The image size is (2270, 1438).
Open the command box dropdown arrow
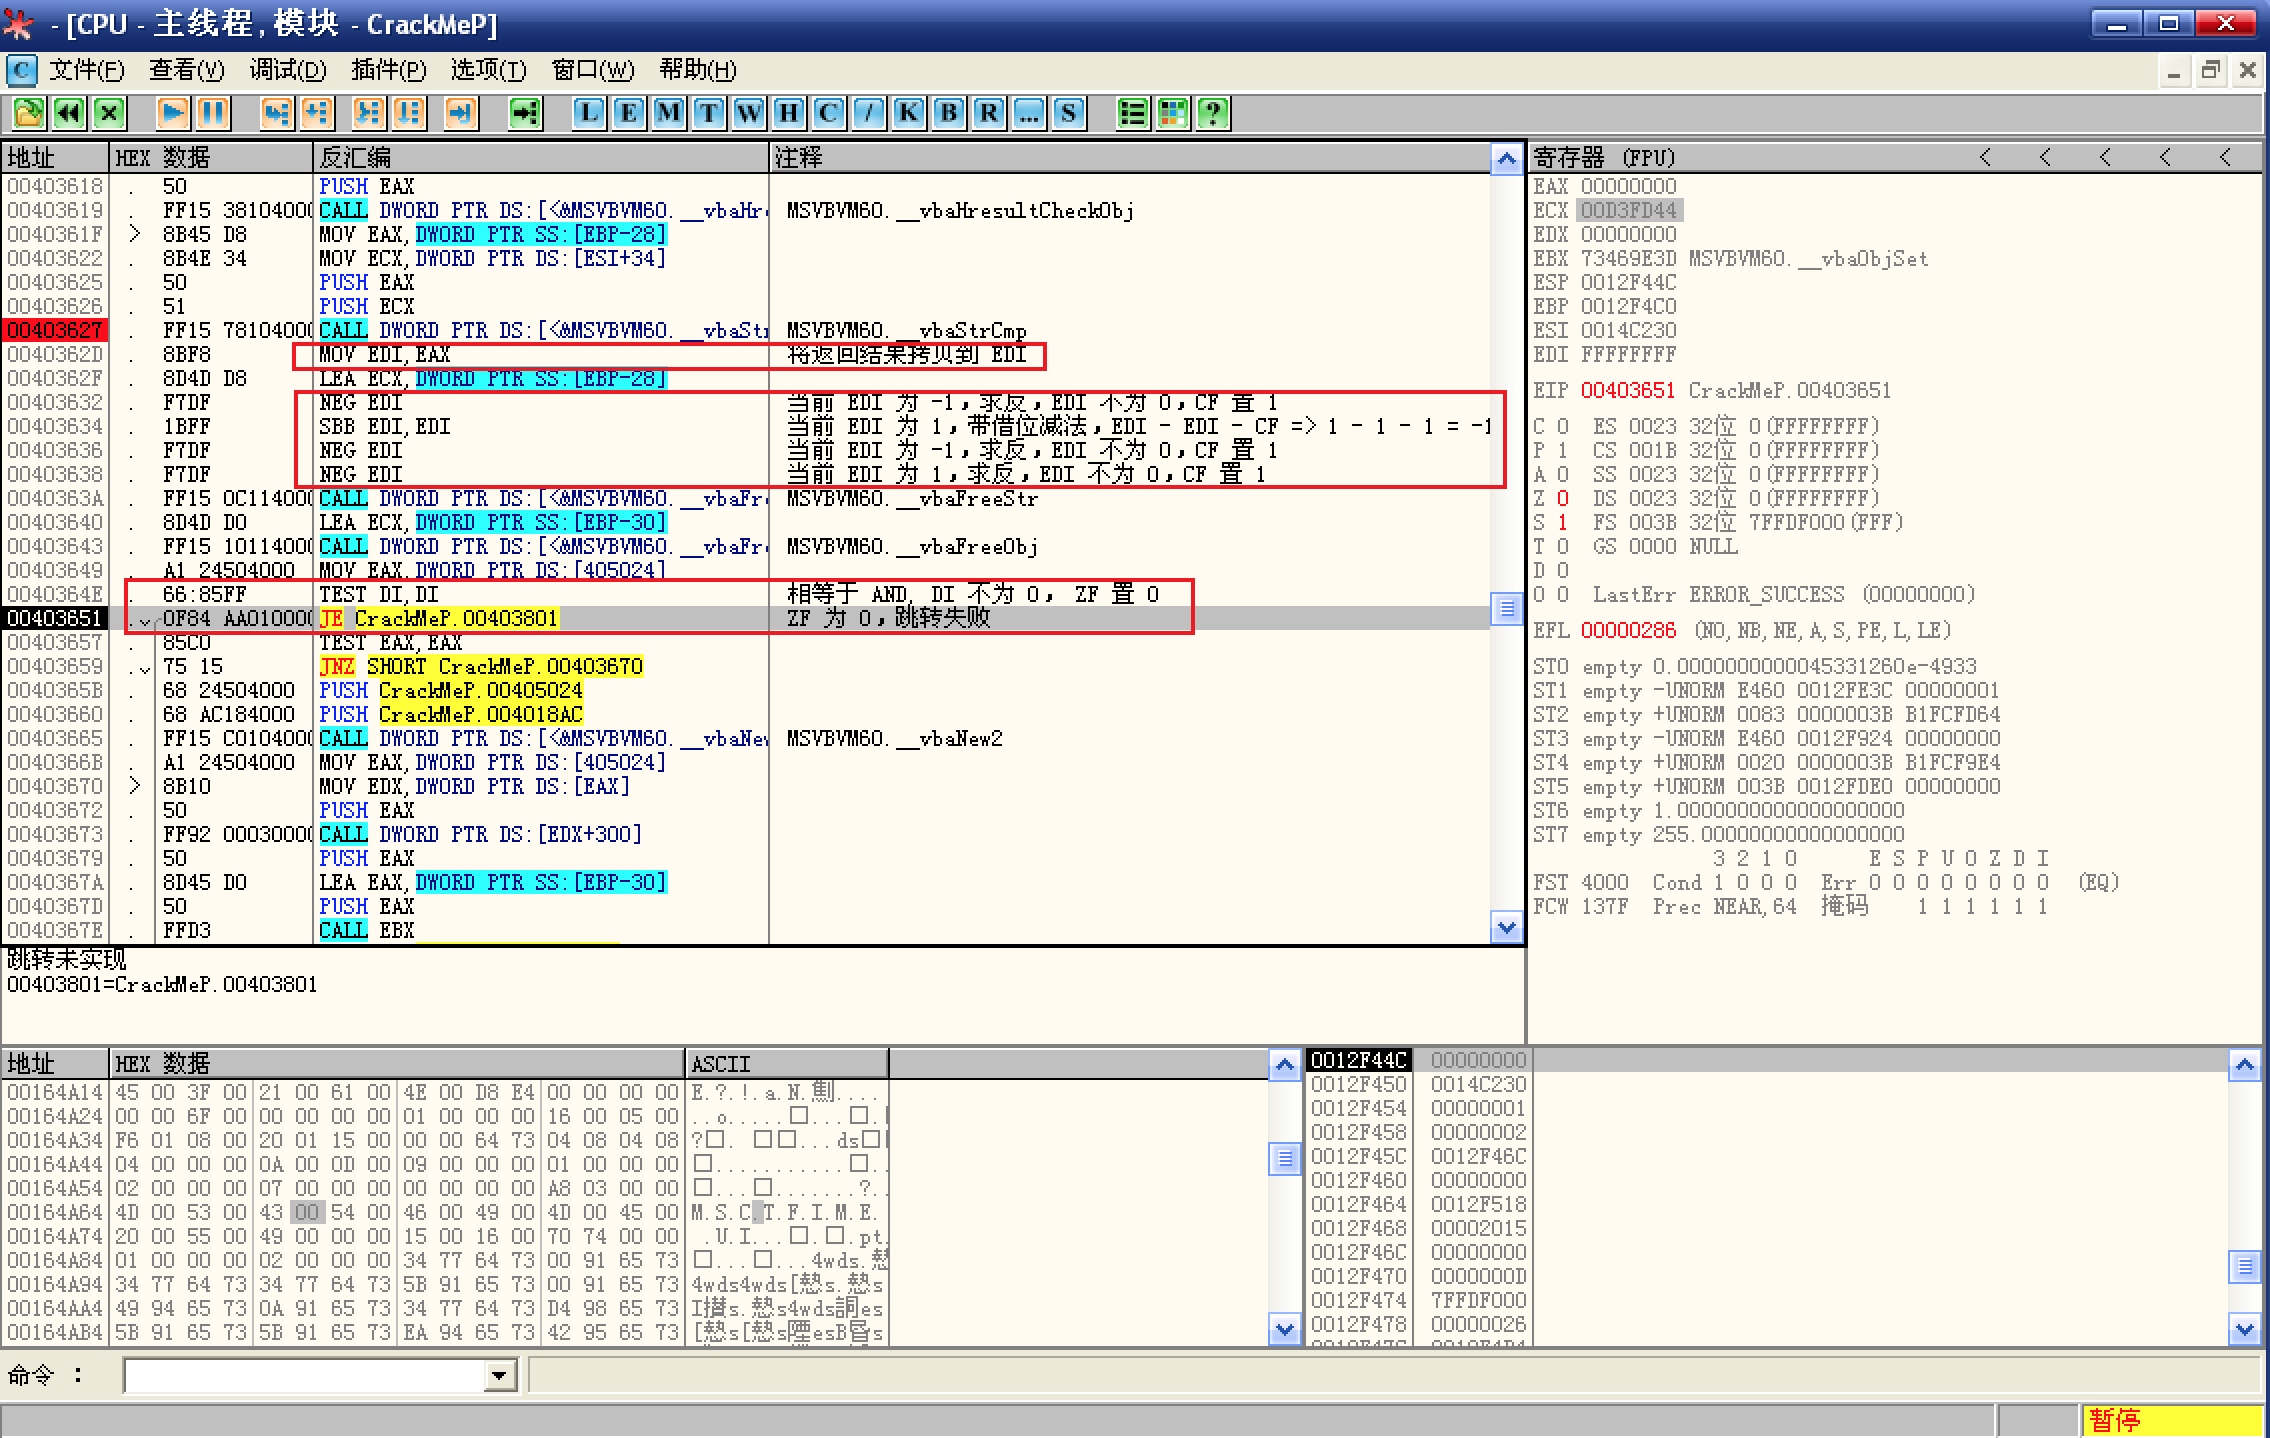click(498, 1376)
